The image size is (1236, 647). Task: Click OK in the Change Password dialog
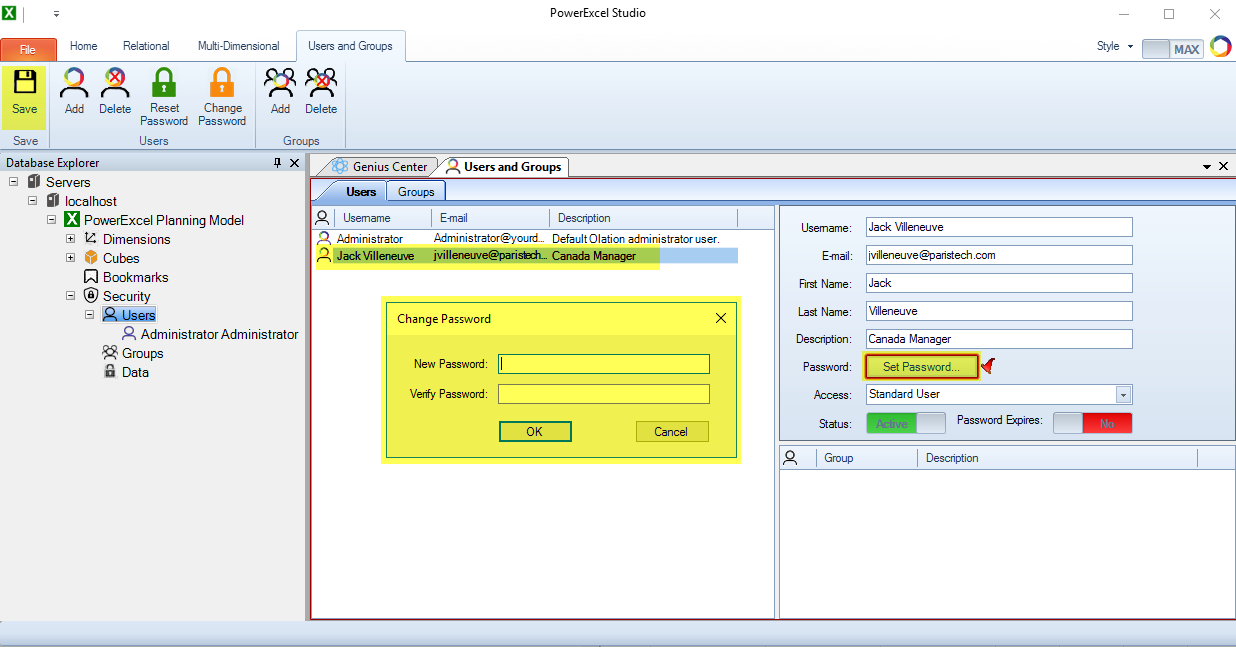(x=535, y=431)
